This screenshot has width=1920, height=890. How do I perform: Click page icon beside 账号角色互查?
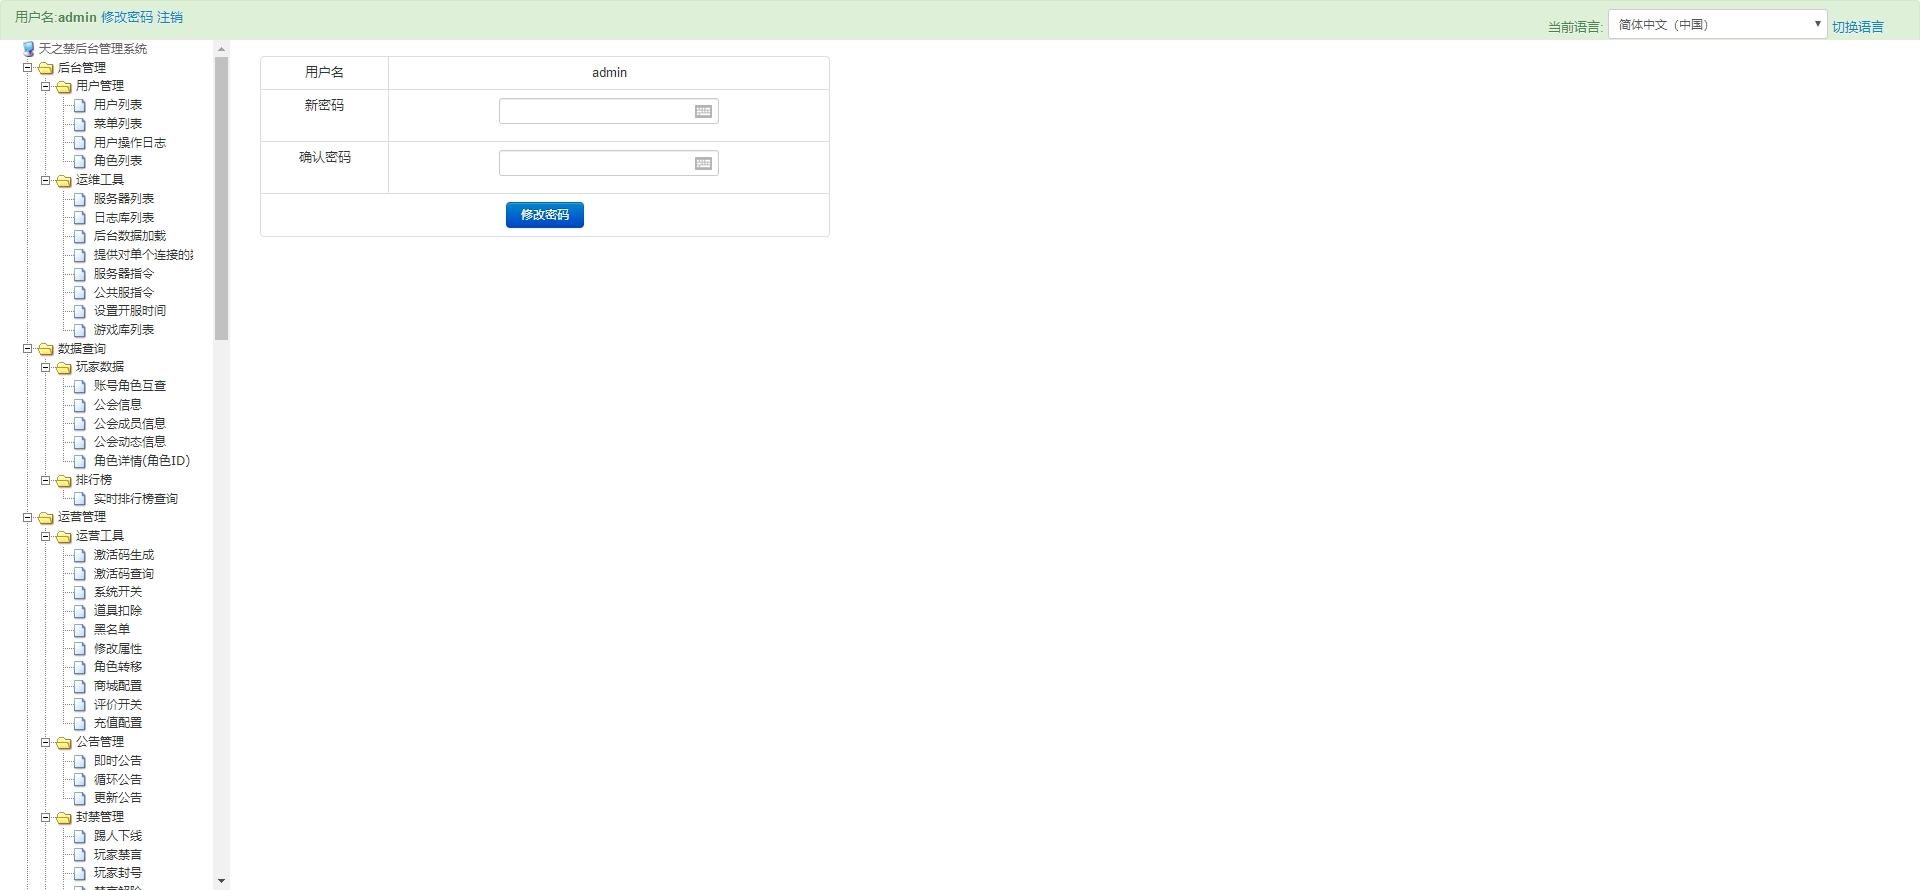coord(80,386)
